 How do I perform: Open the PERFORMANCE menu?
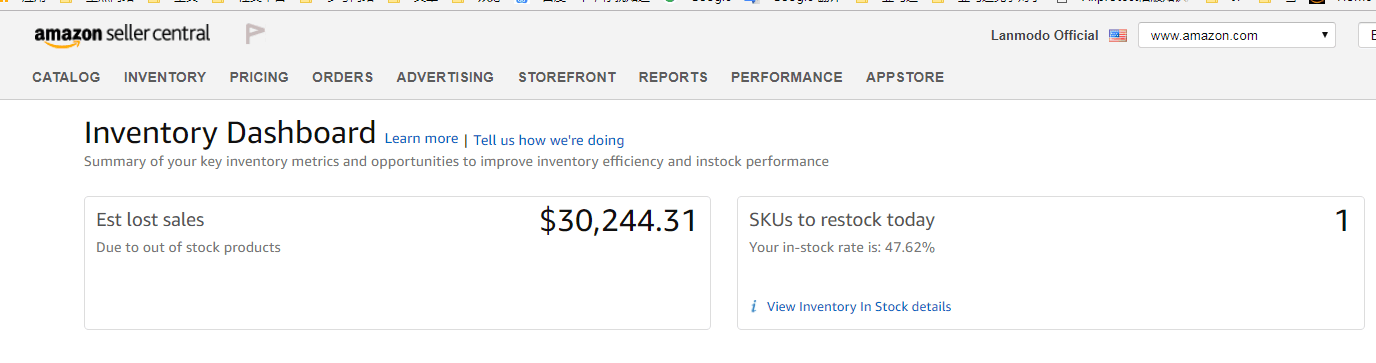[787, 77]
